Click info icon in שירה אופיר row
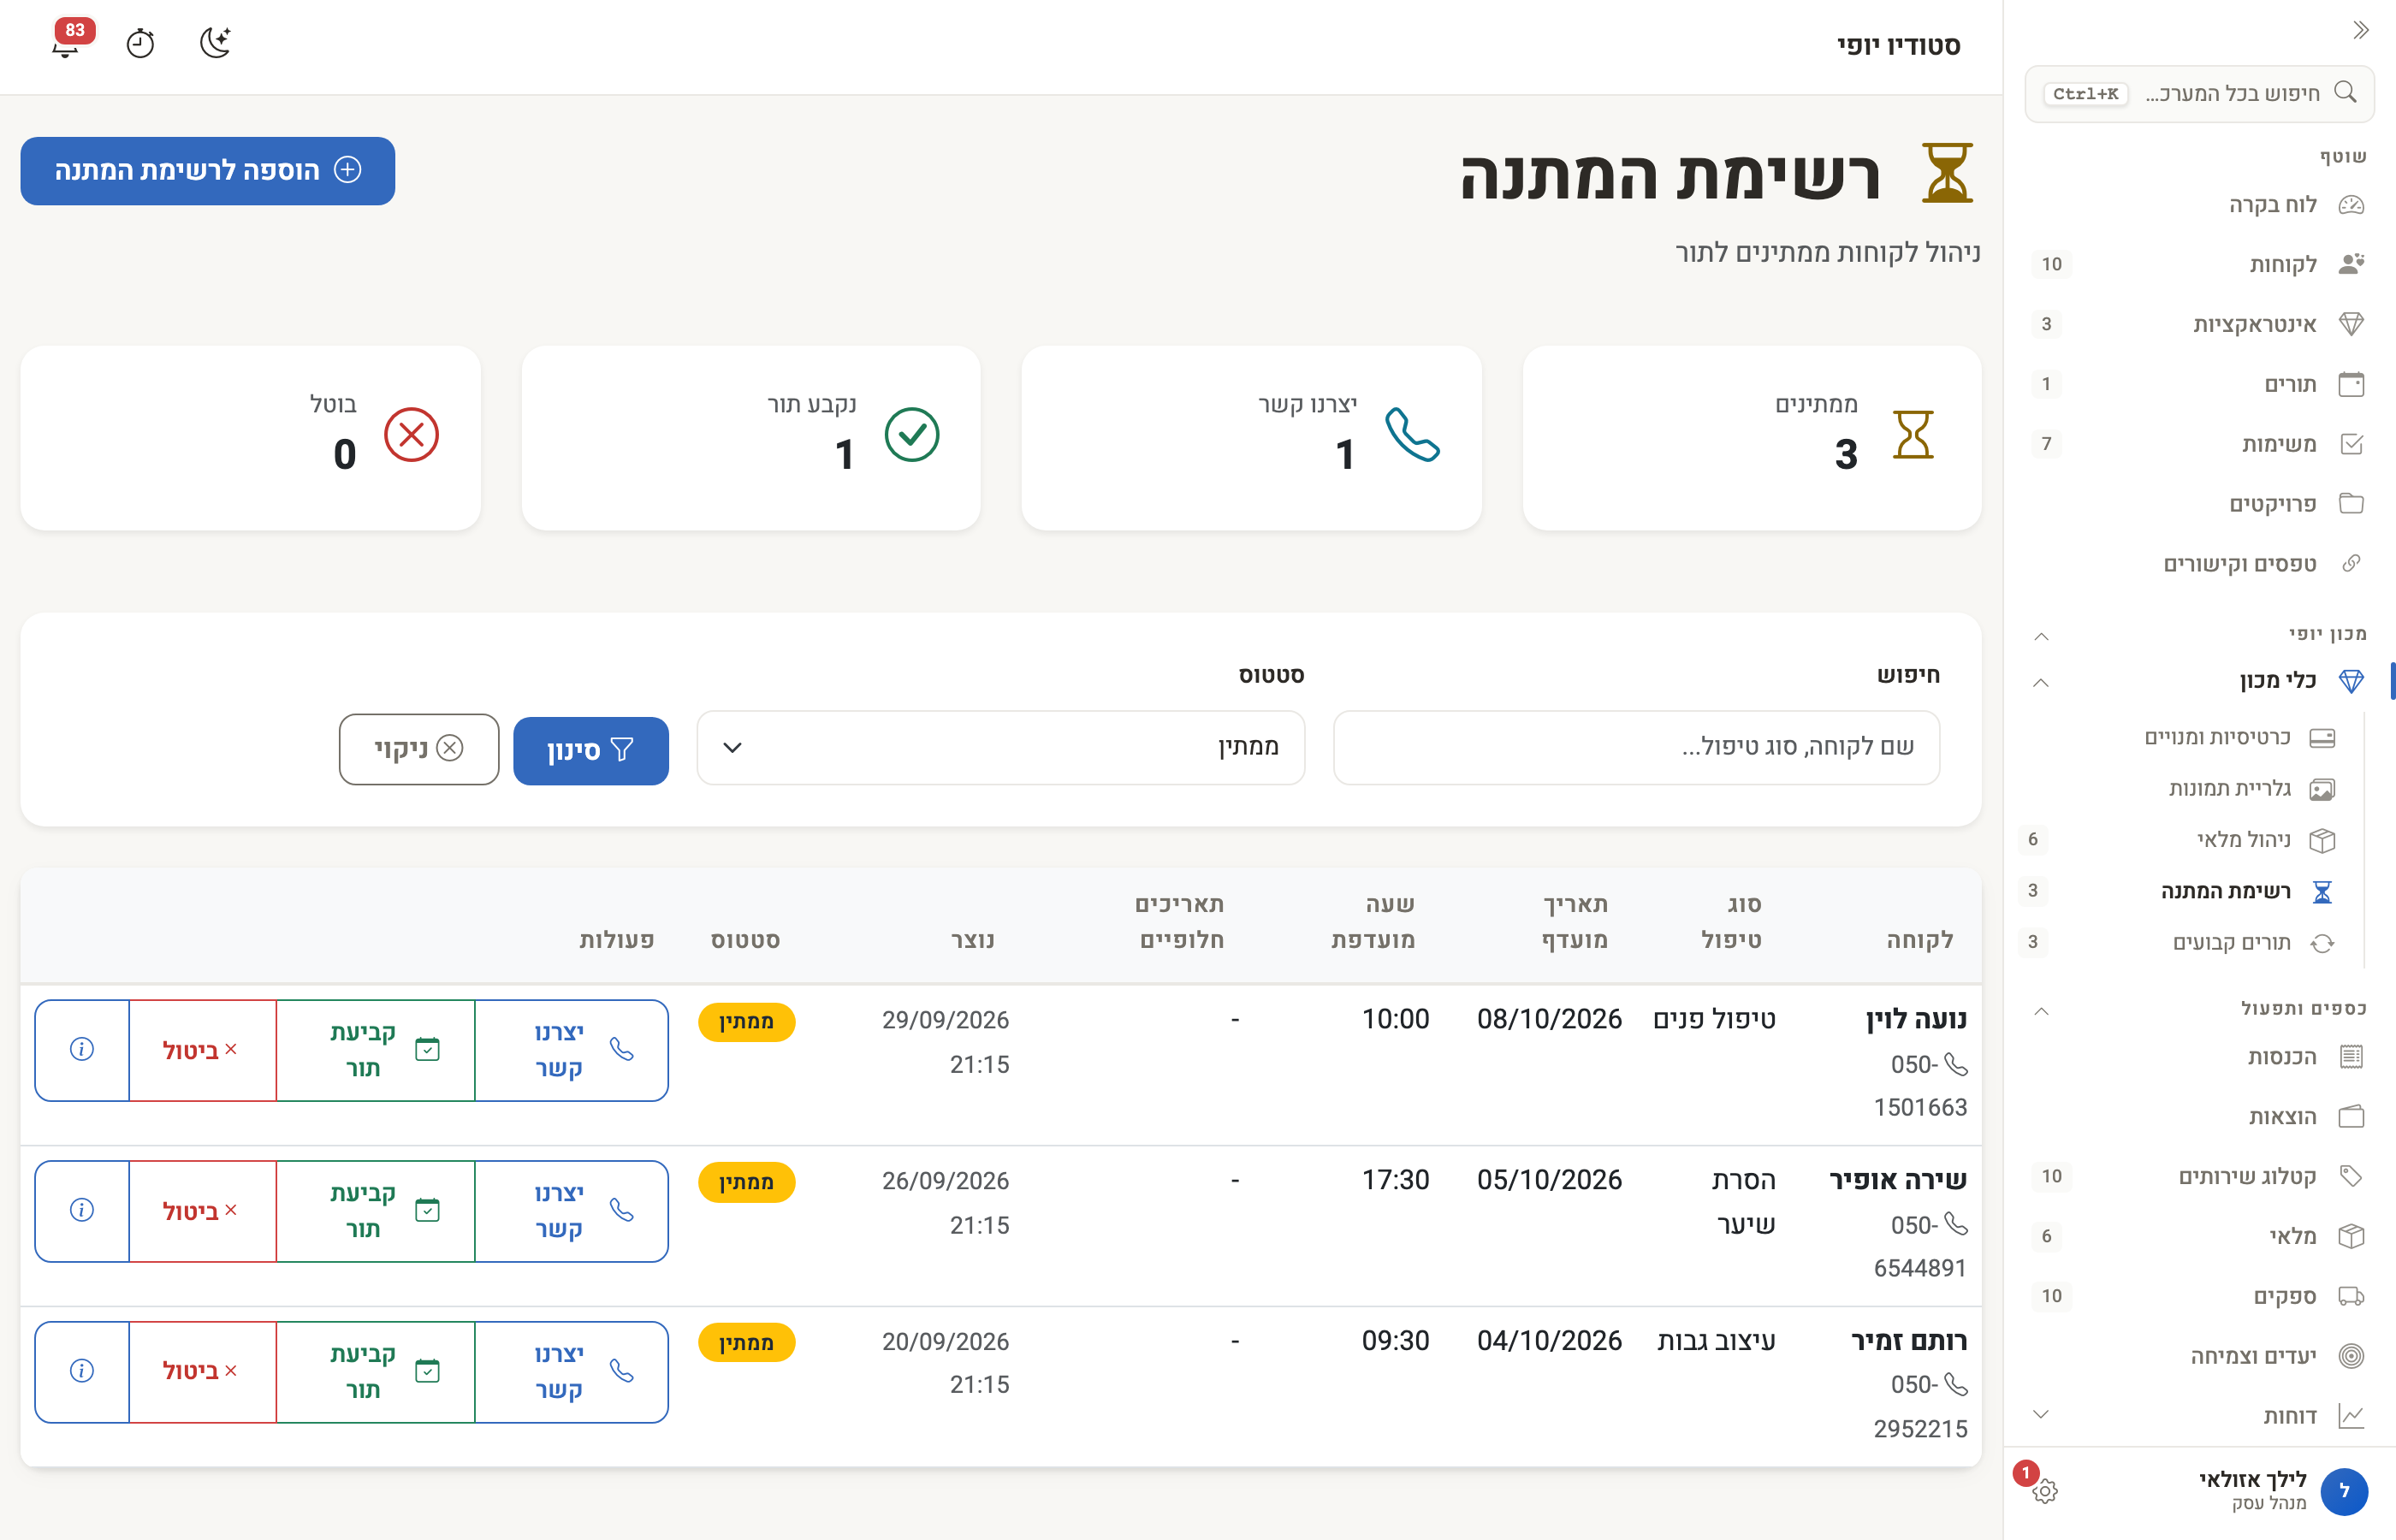Viewport: 2396px width, 1540px height. coord(82,1210)
